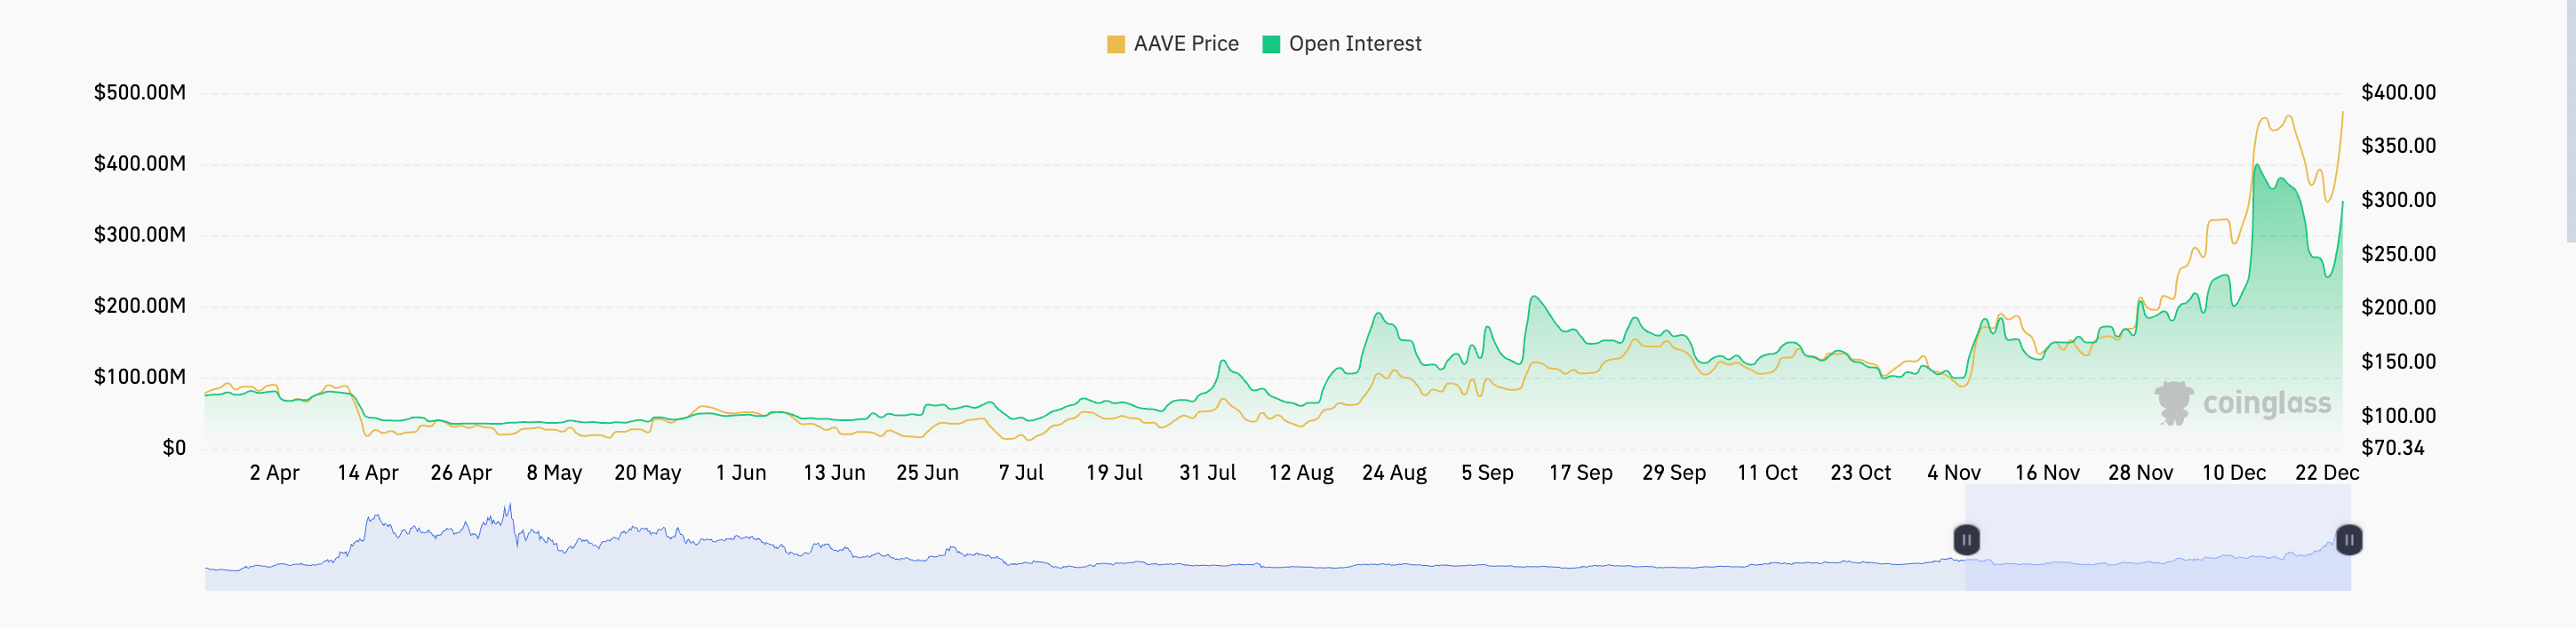Click the $70.34 price axis label

pyautogui.click(x=2392, y=448)
